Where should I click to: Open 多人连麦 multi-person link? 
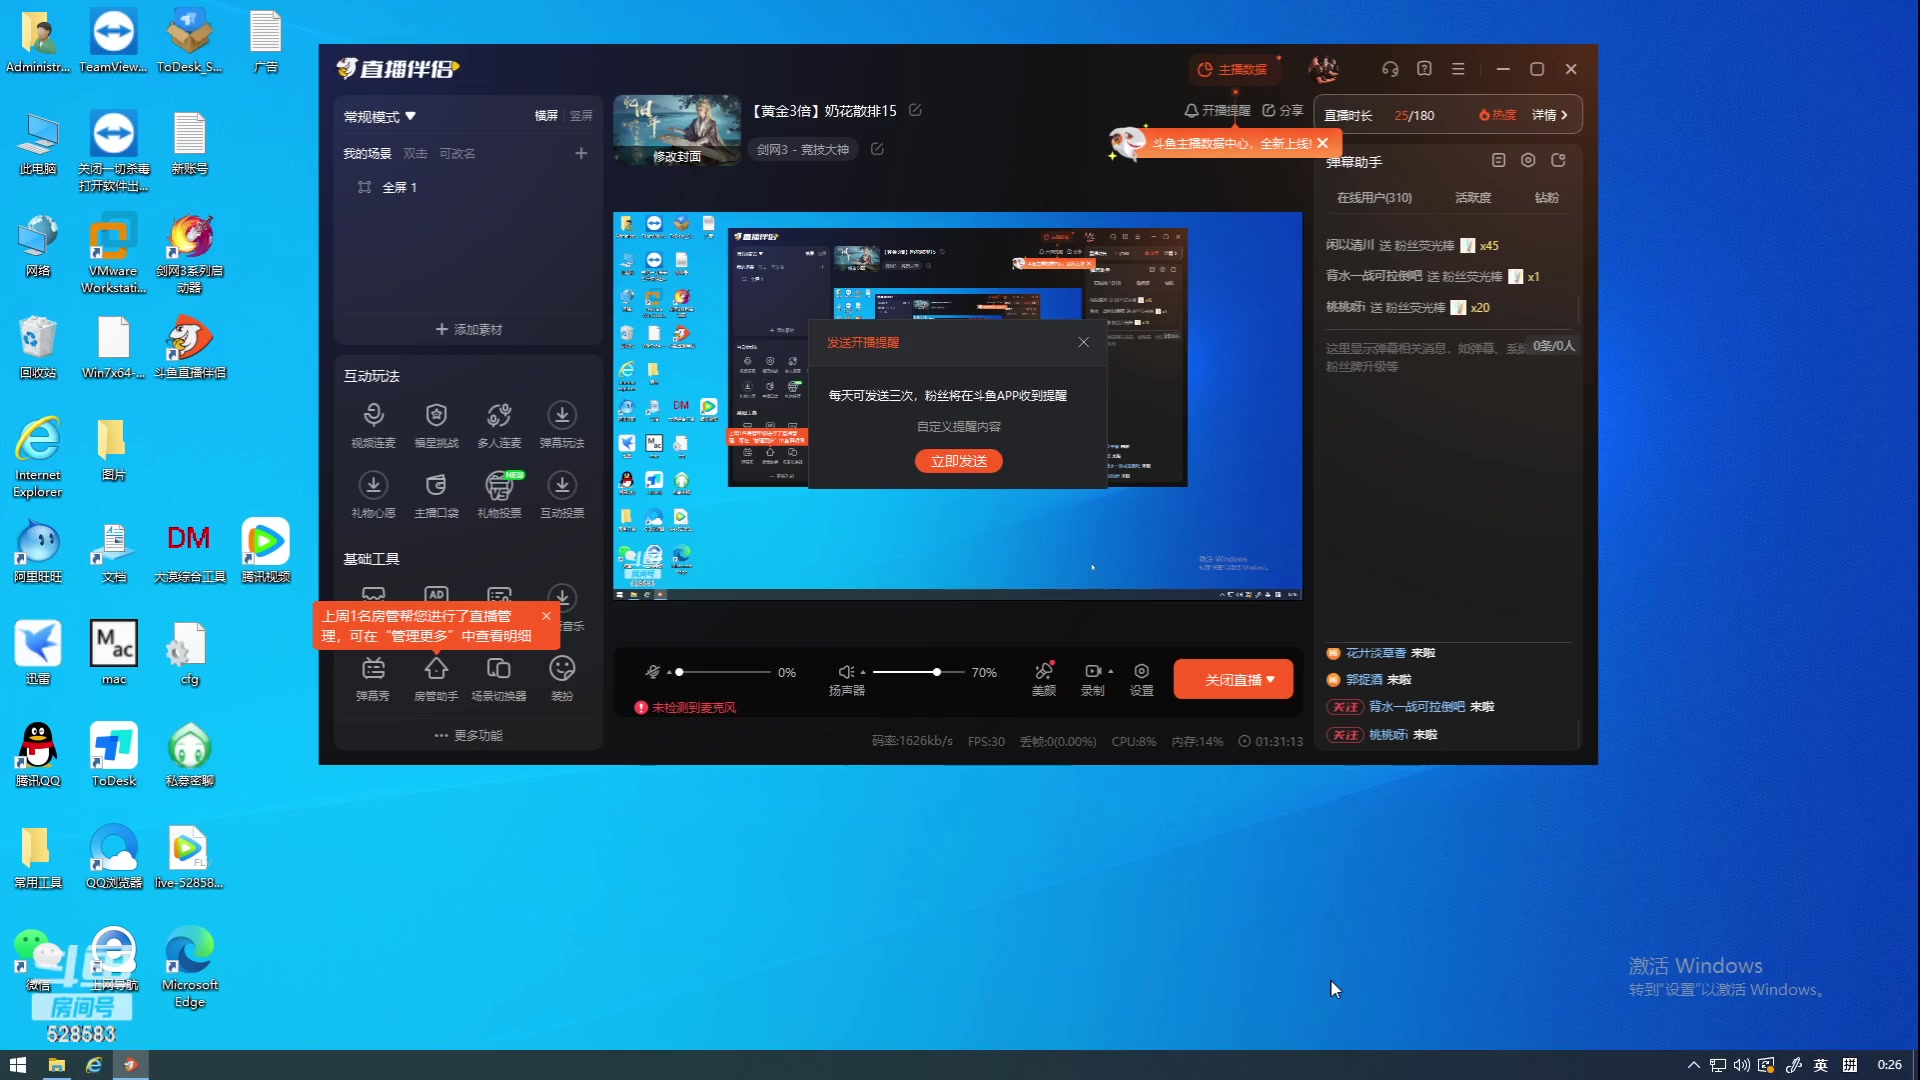tap(499, 416)
